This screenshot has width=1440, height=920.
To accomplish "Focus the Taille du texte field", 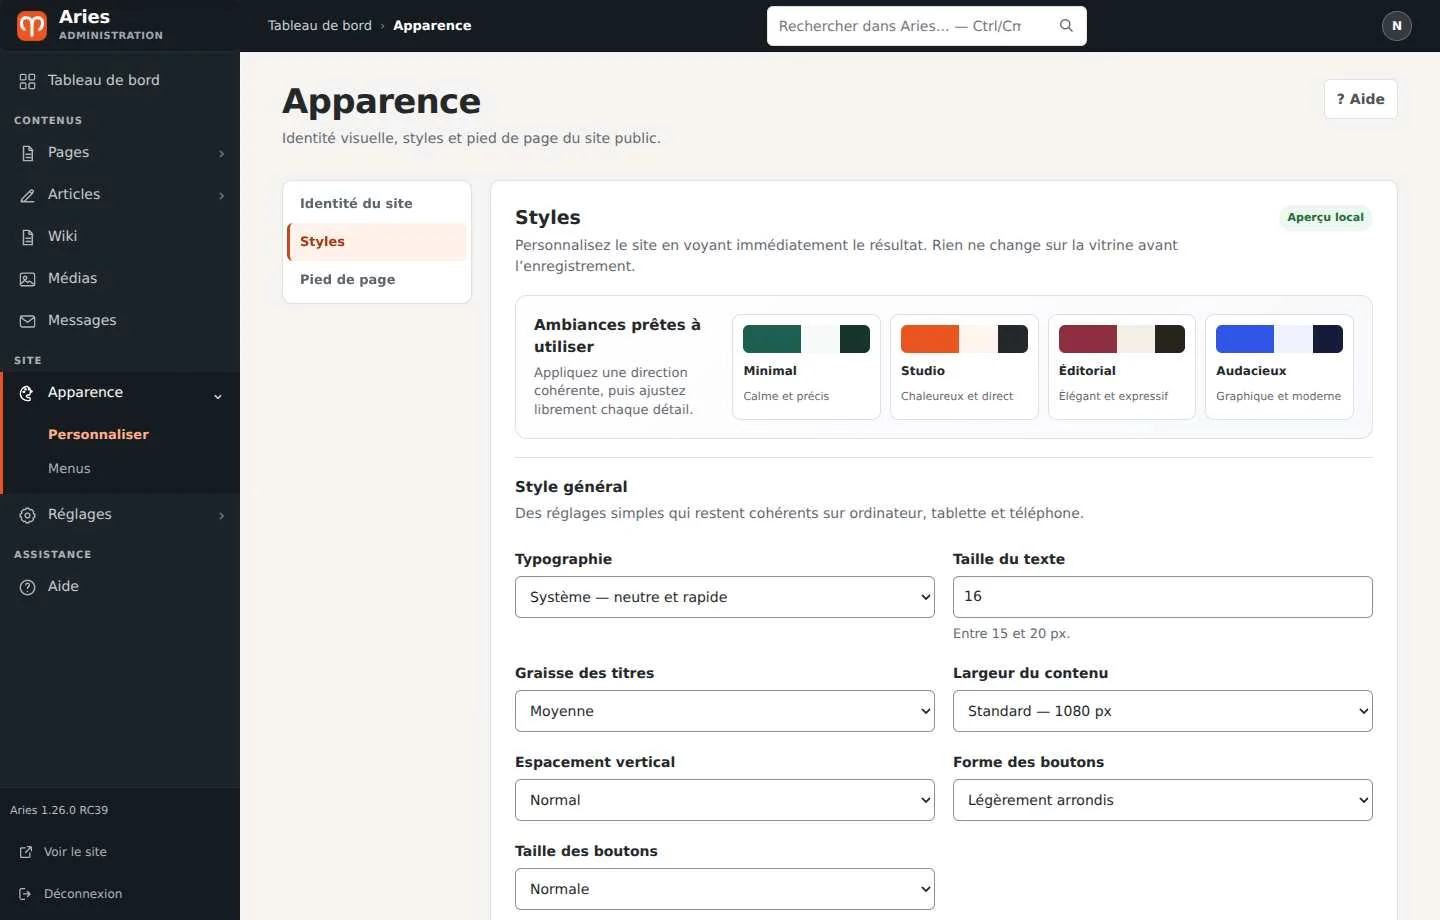I will coord(1163,597).
